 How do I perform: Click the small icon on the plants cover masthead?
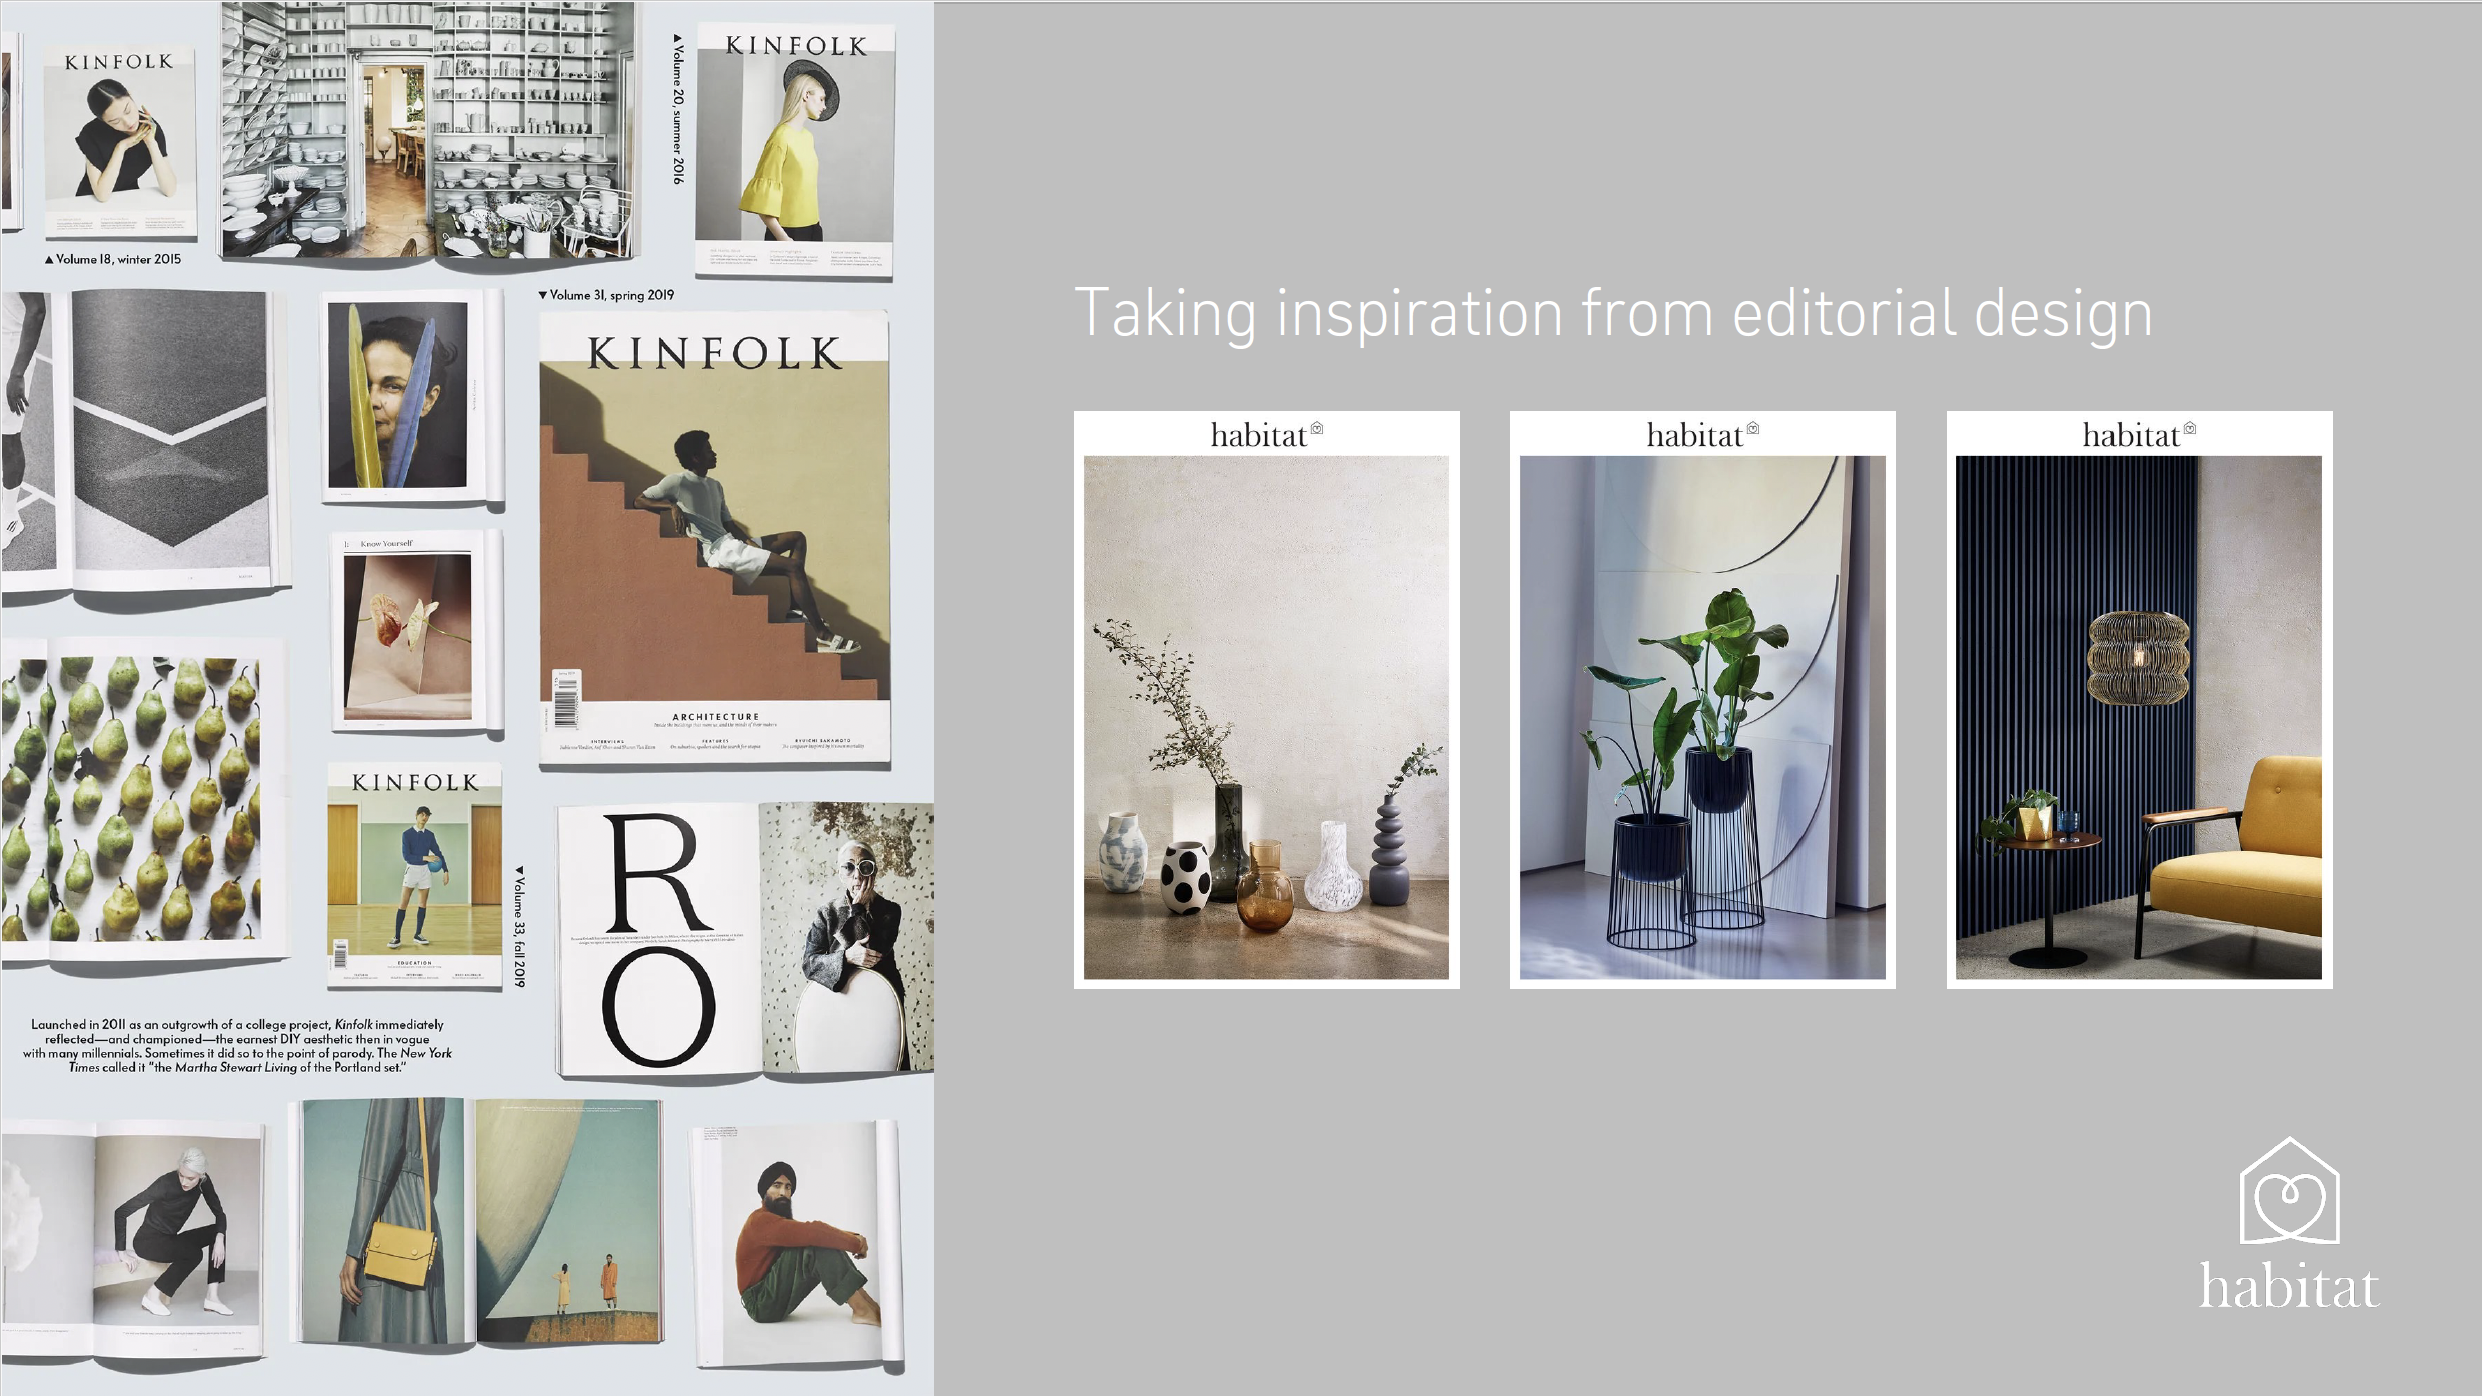1752,429
